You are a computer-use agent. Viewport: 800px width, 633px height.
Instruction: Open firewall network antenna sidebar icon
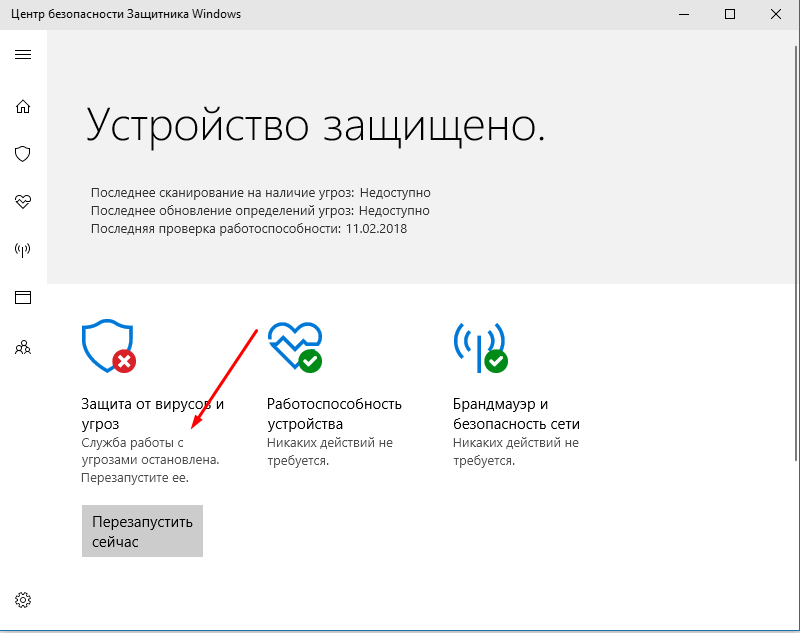point(23,249)
